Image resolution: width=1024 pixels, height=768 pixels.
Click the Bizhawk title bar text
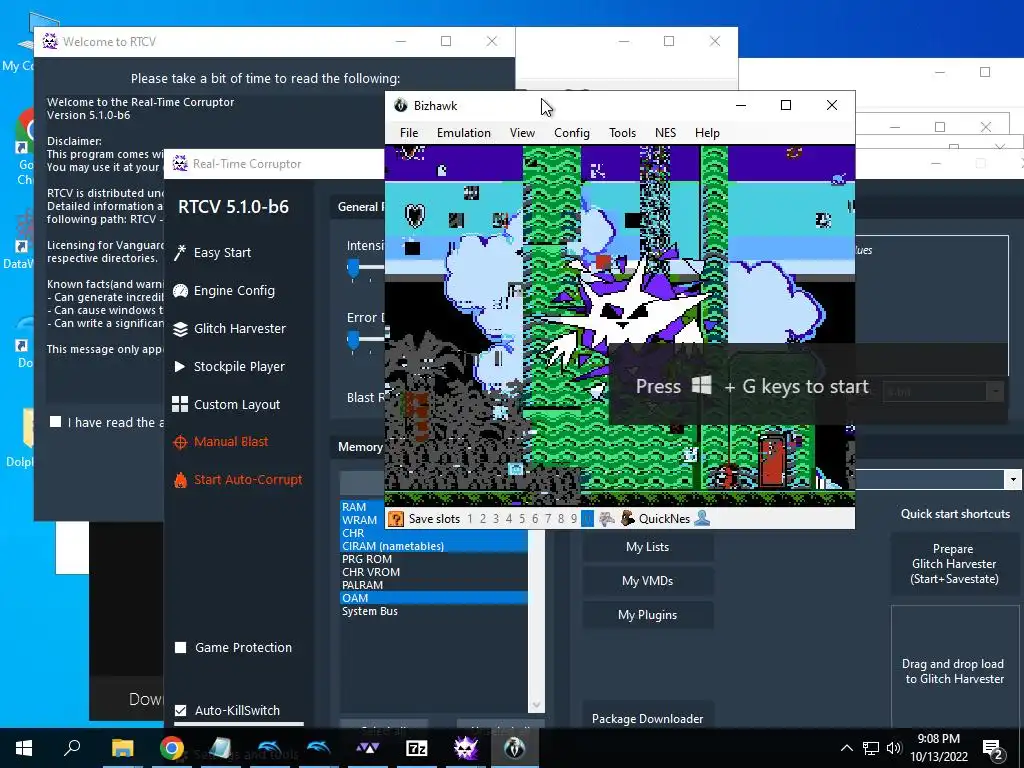coord(435,106)
